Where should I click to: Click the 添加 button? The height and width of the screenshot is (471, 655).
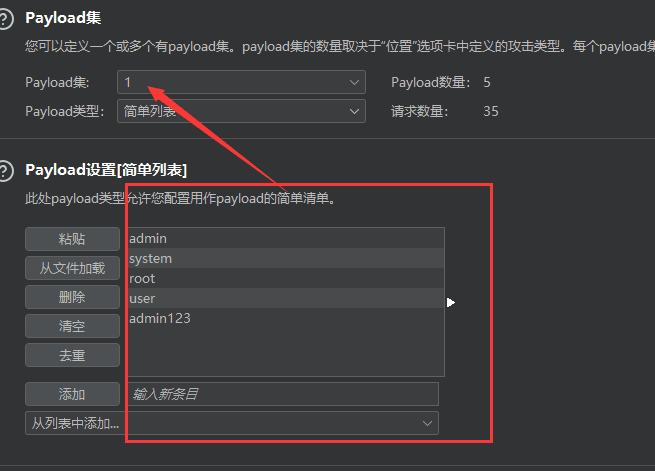click(72, 394)
